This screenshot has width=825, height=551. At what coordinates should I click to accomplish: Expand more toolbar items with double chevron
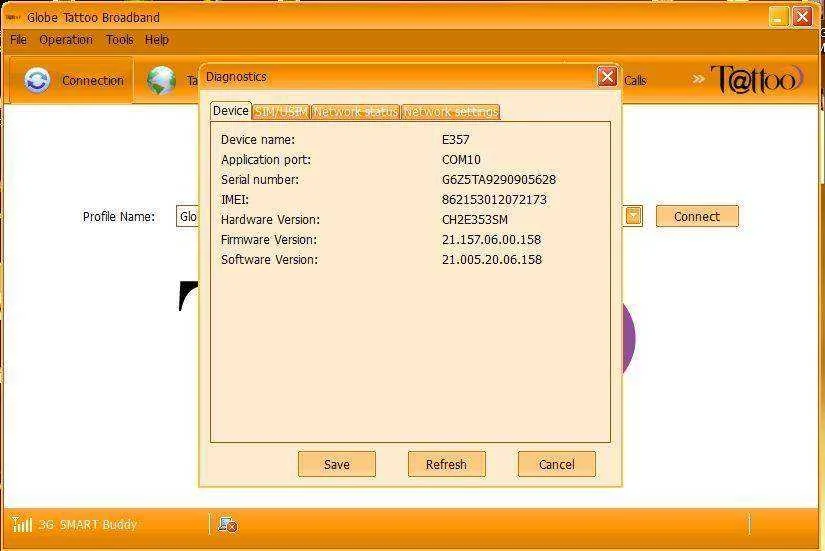(698, 79)
